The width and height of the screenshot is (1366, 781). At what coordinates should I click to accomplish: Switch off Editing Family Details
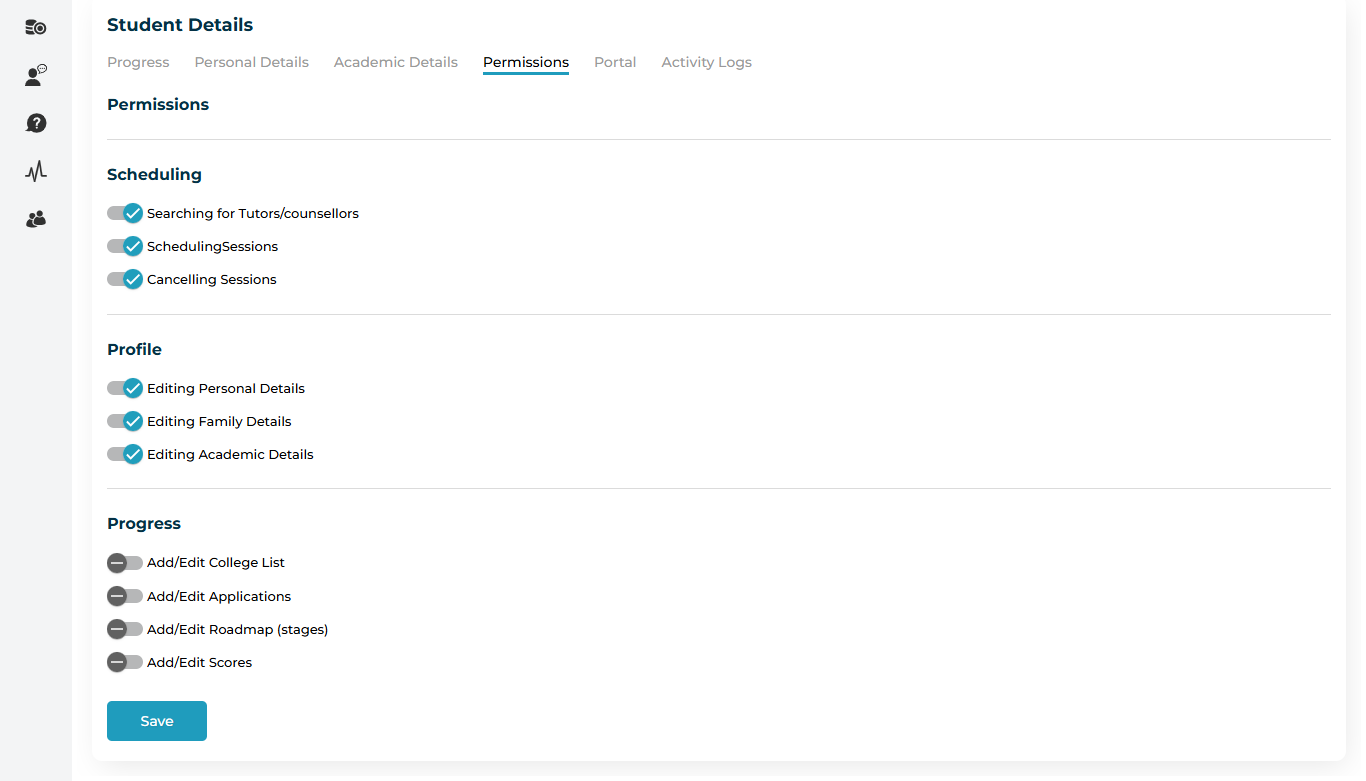(x=125, y=421)
